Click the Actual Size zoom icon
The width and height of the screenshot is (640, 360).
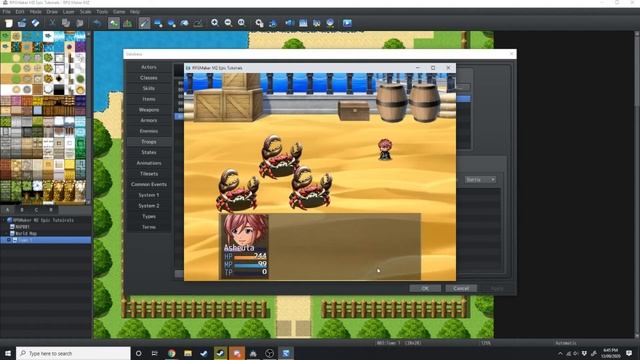242,23
